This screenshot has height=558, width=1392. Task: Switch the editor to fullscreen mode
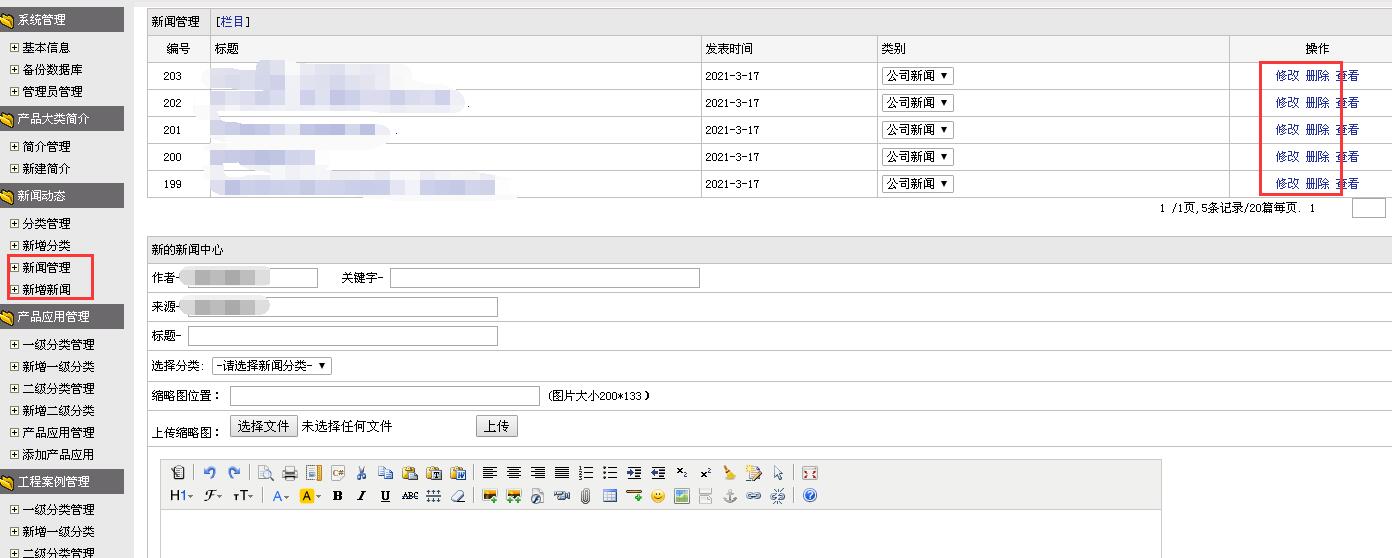810,473
